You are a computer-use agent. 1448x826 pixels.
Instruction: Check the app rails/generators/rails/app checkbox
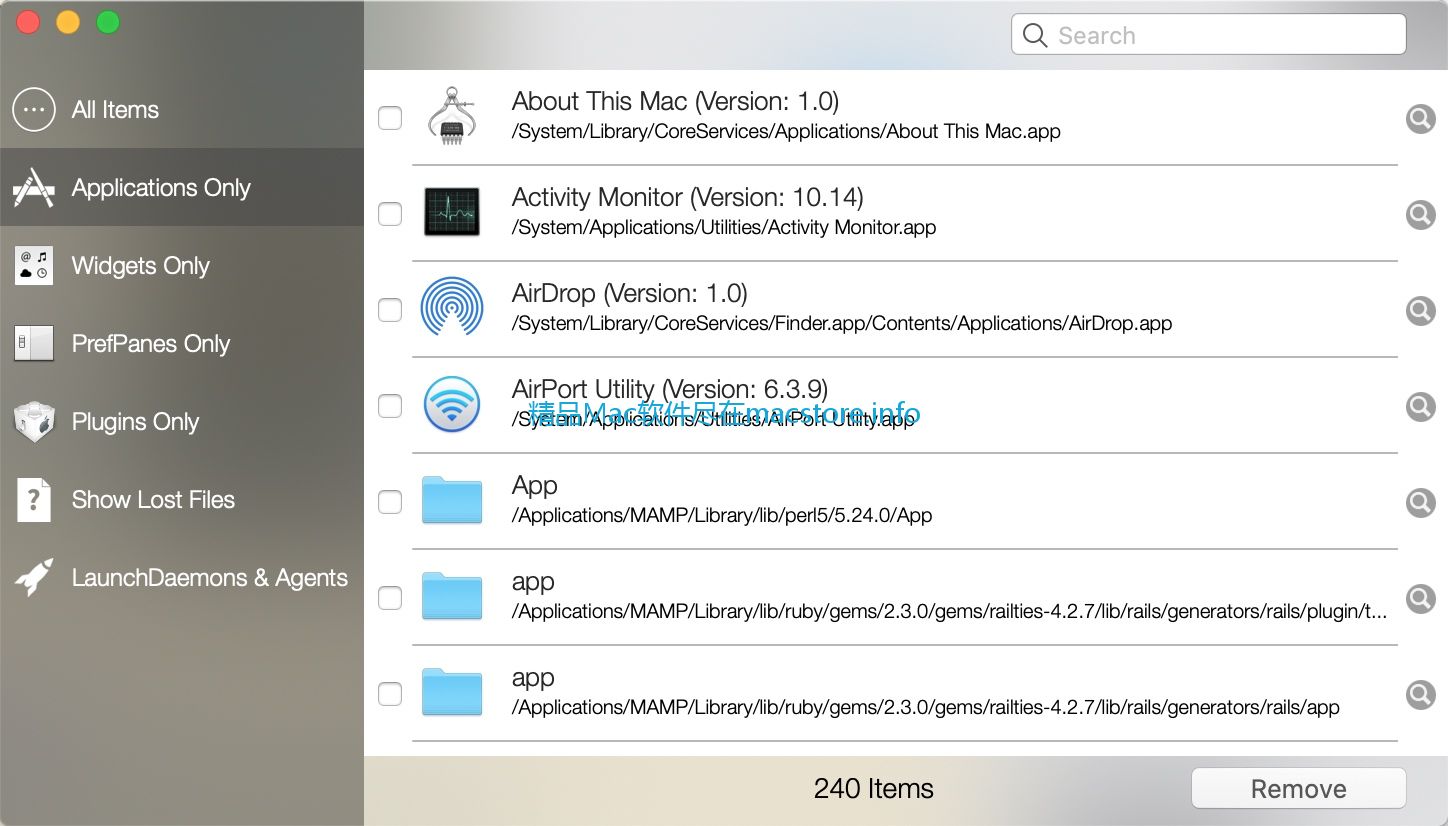(x=390, y=694)
